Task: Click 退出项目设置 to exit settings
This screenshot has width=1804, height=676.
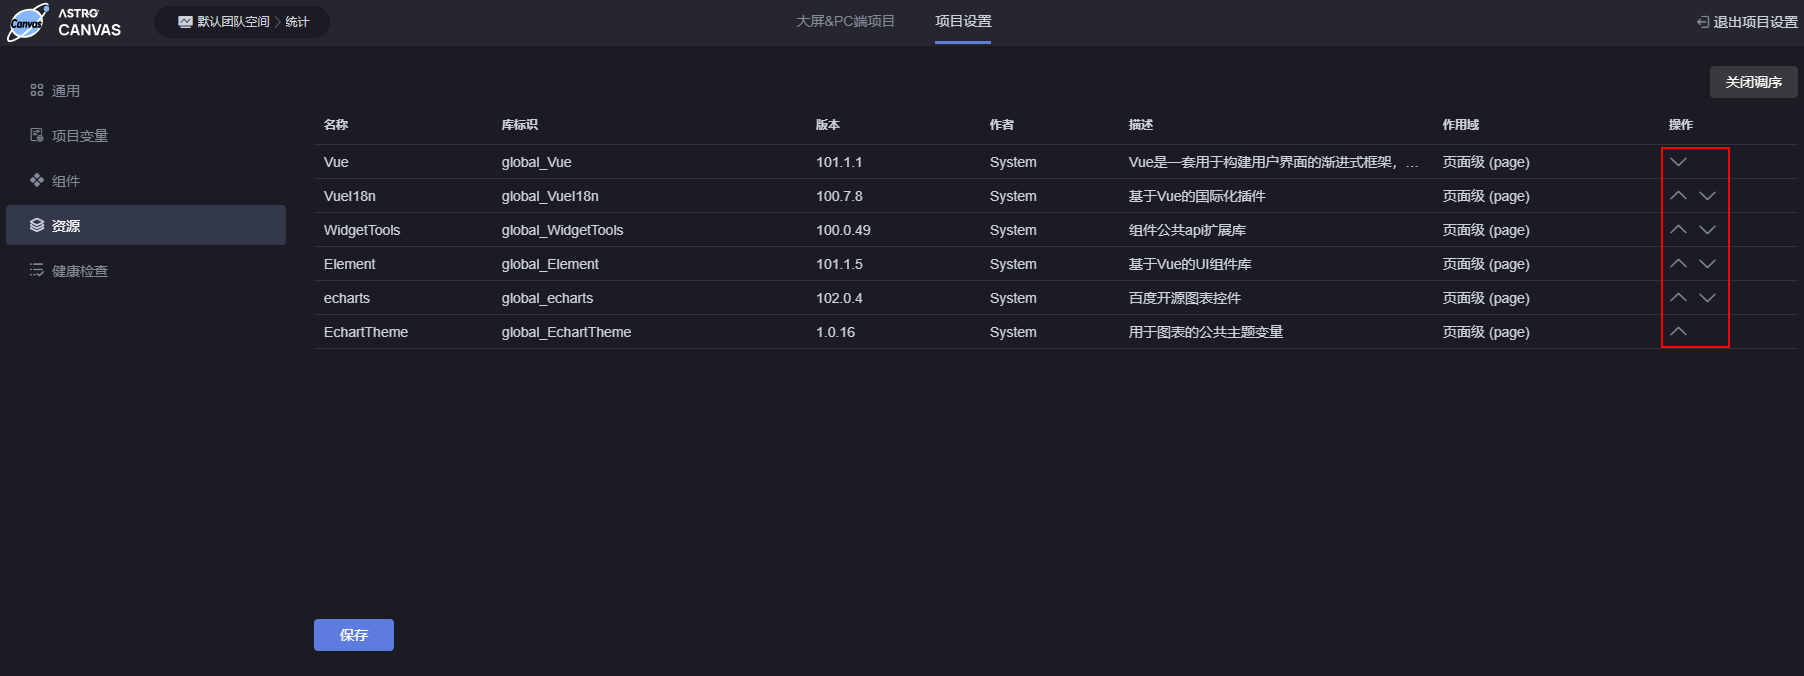Action: (x=1747, y=22)
